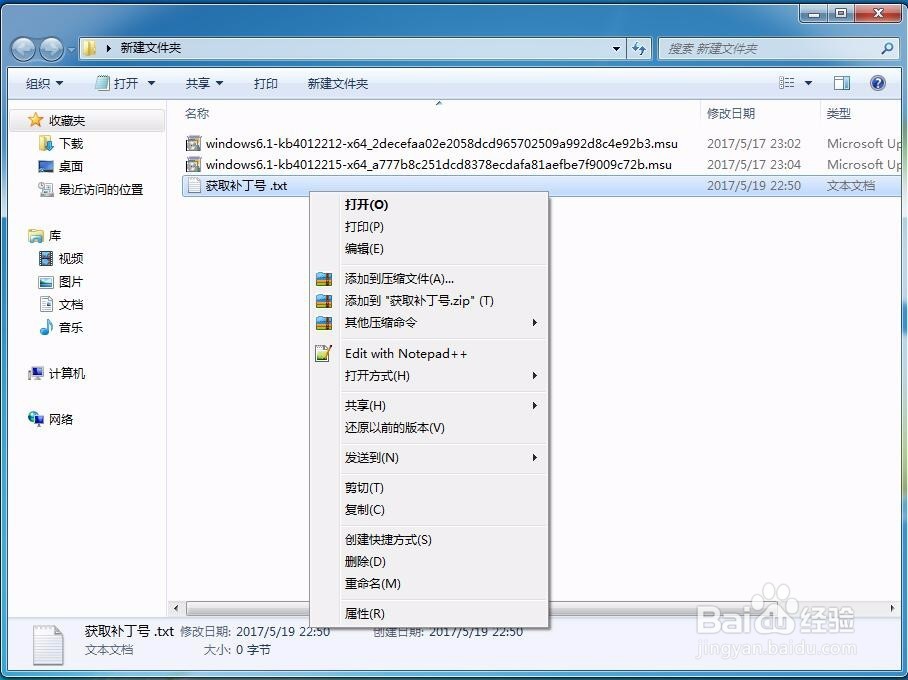Image resolution: width=908 pixels, height=680 pixels.
Task: Choose 属性 from the context menu
Action: point(370,613)
